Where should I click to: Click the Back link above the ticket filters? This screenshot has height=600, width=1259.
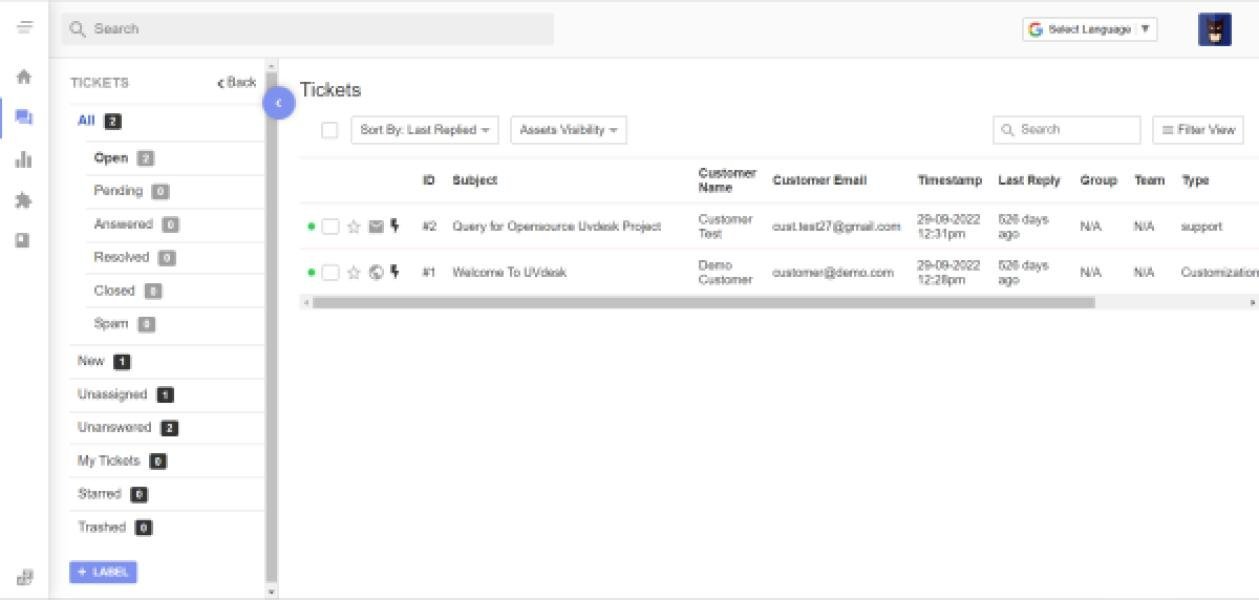[237, 82]
